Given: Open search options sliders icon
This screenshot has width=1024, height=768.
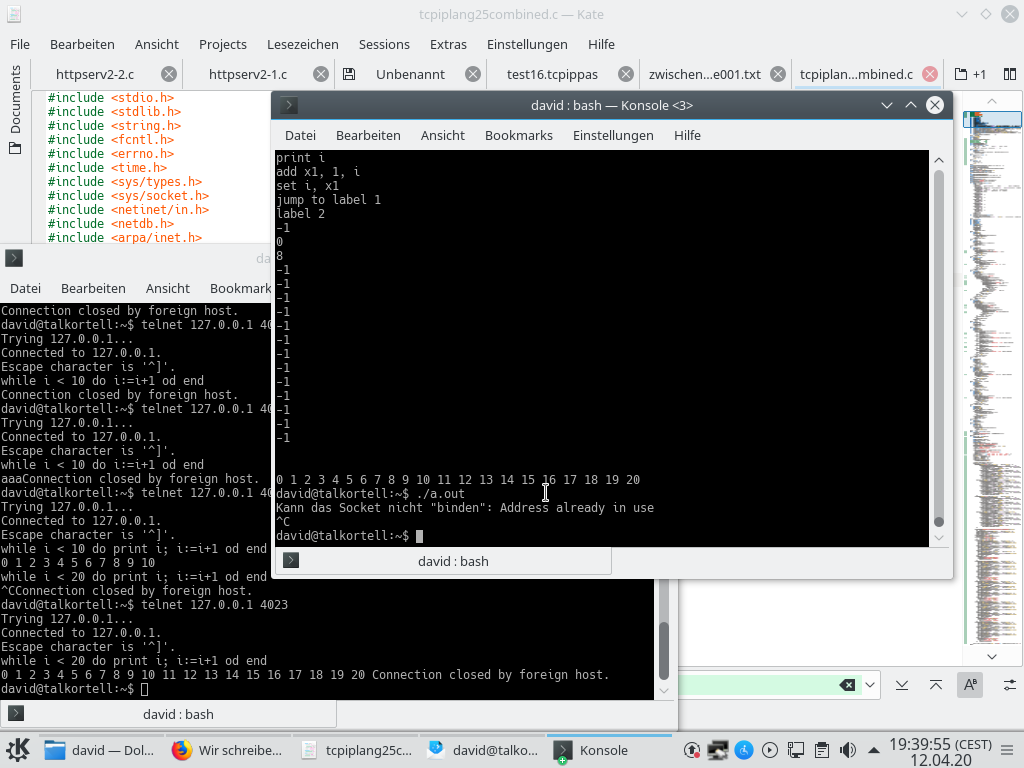Looking at the screenshot, I should coord(1009,685).
